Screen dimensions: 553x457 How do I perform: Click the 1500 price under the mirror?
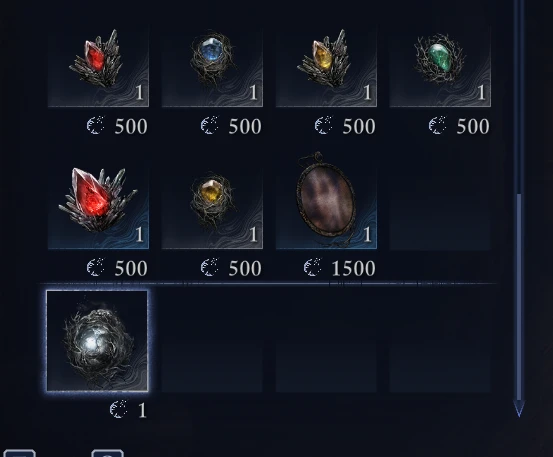click(353, 268)
